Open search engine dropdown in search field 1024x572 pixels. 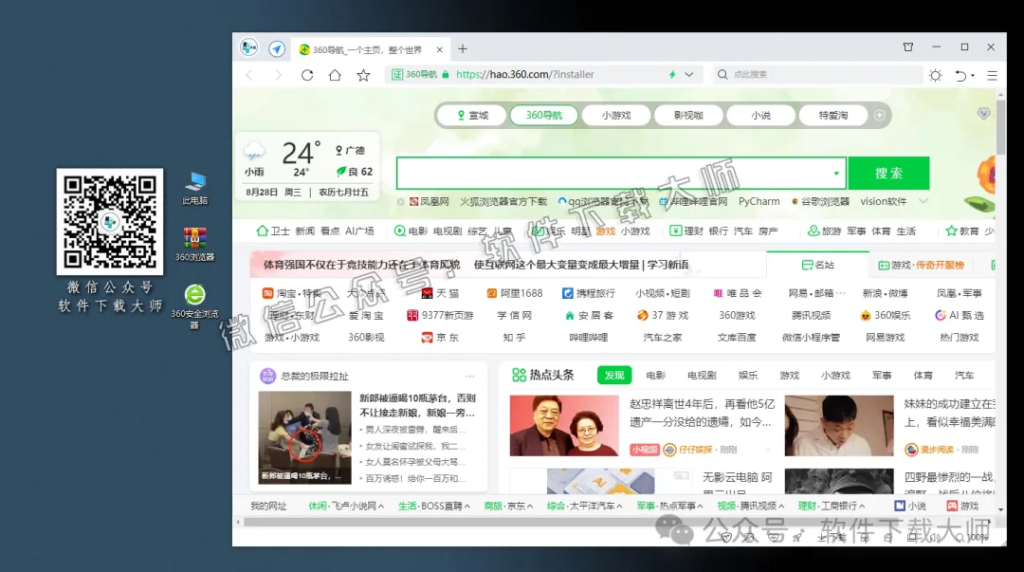point(836,173)
